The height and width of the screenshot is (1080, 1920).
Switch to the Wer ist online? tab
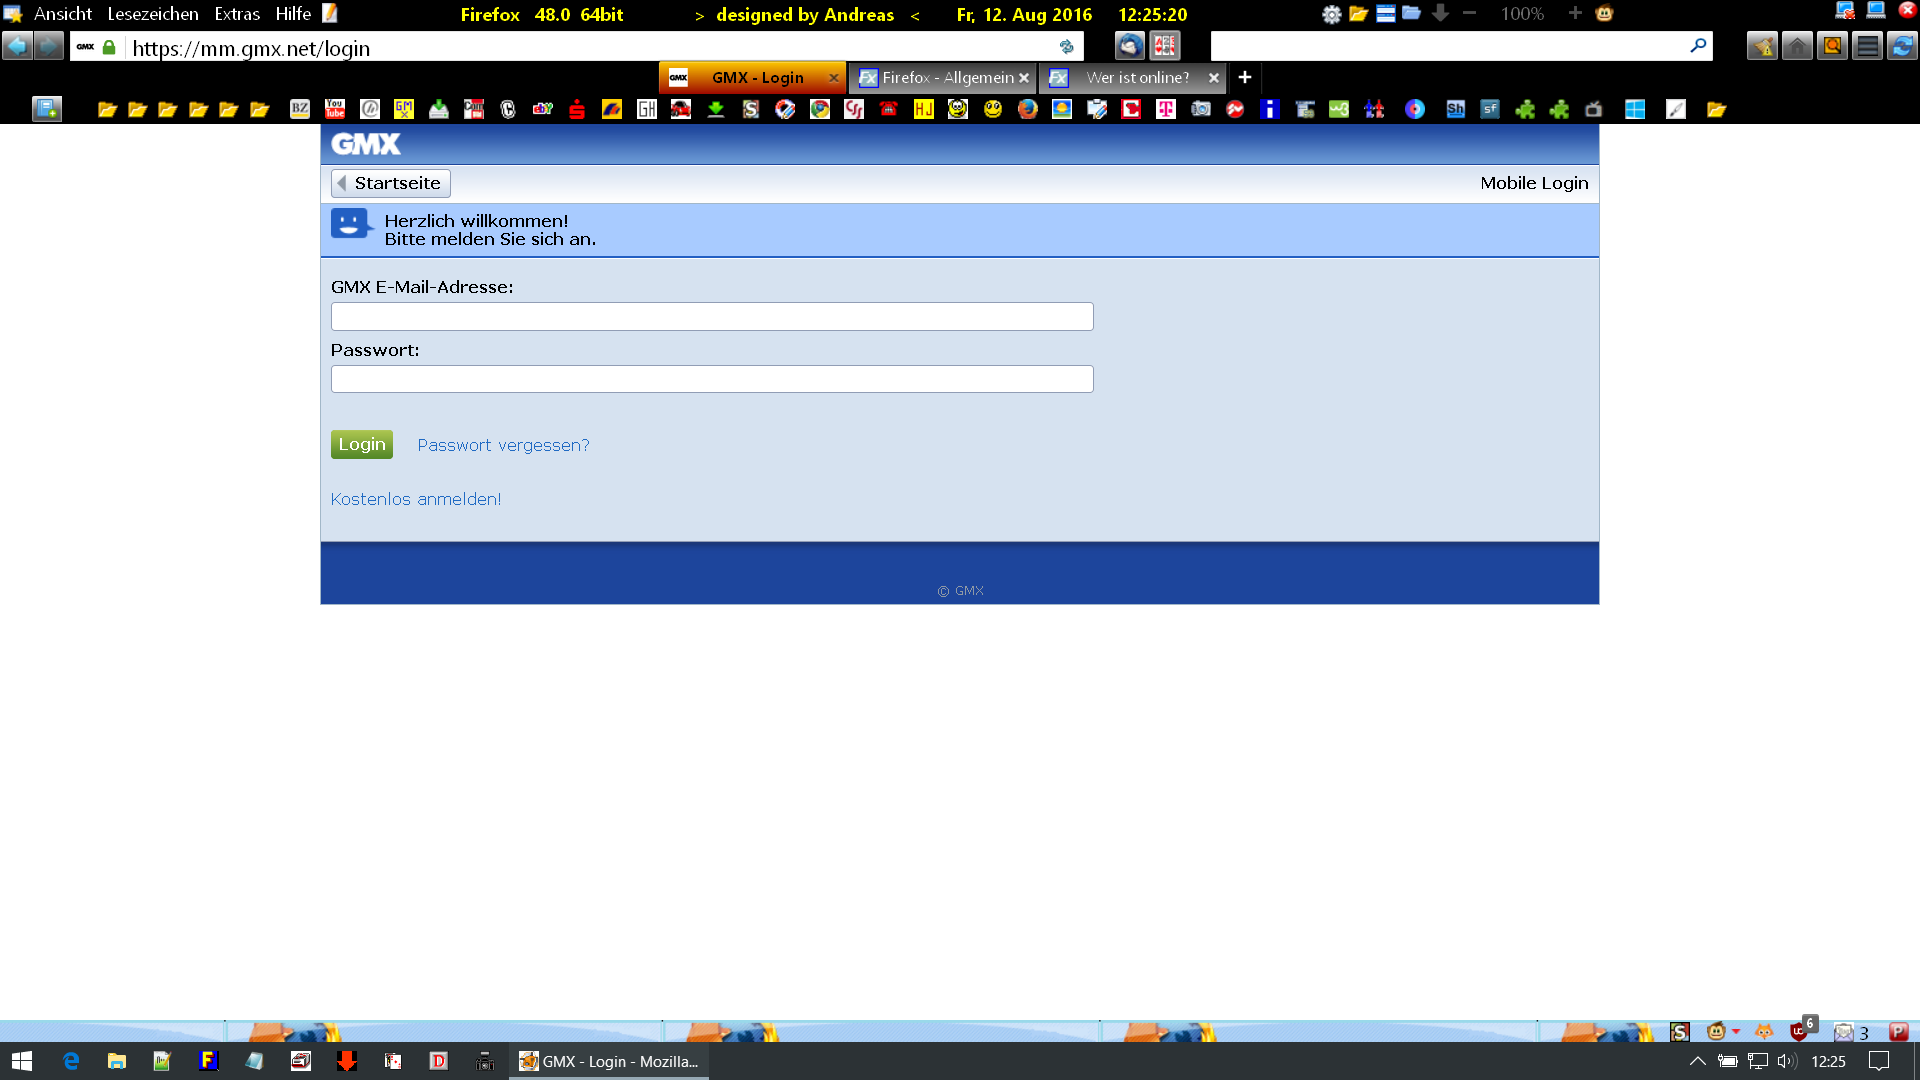pyautogui.click(x=1137, y=77)
